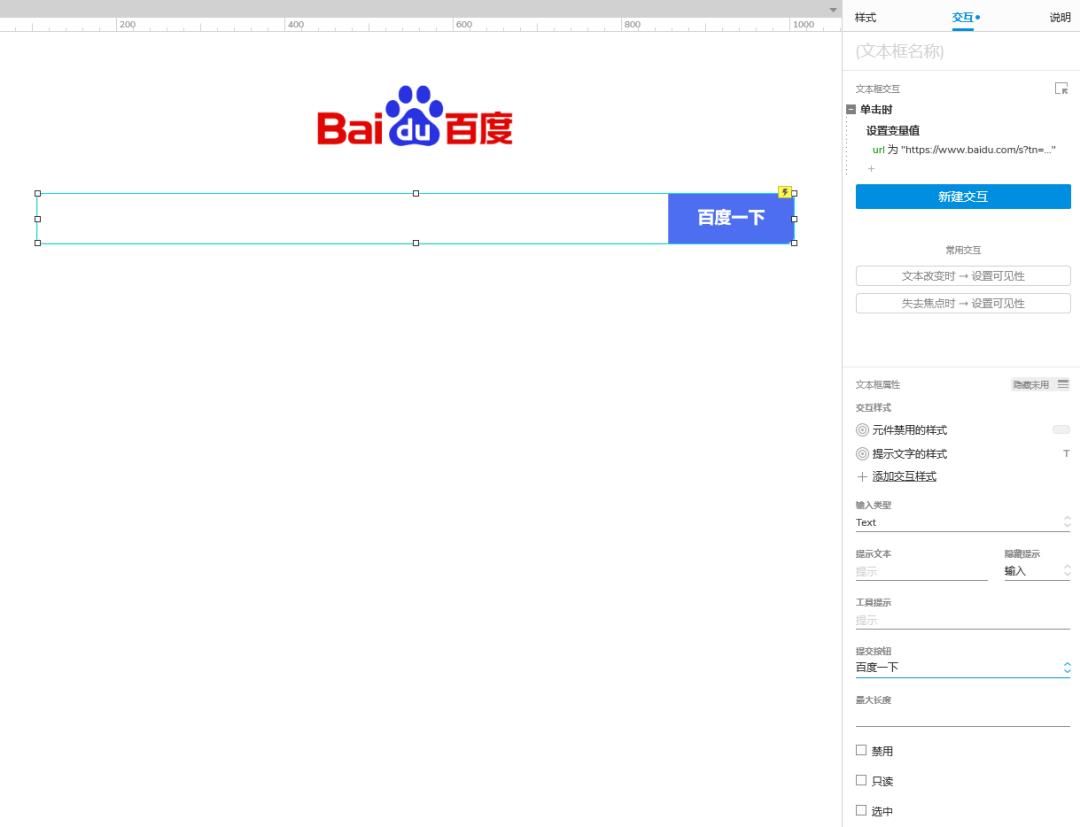Open the disabled style preview swatch

[1061, 430]
